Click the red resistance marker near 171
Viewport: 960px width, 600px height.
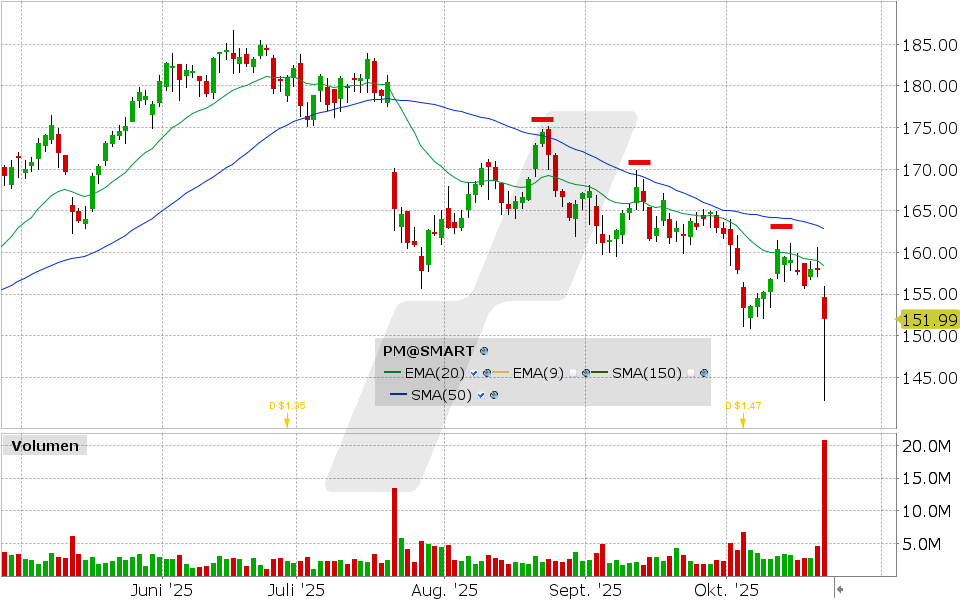[x=639, y=161]
